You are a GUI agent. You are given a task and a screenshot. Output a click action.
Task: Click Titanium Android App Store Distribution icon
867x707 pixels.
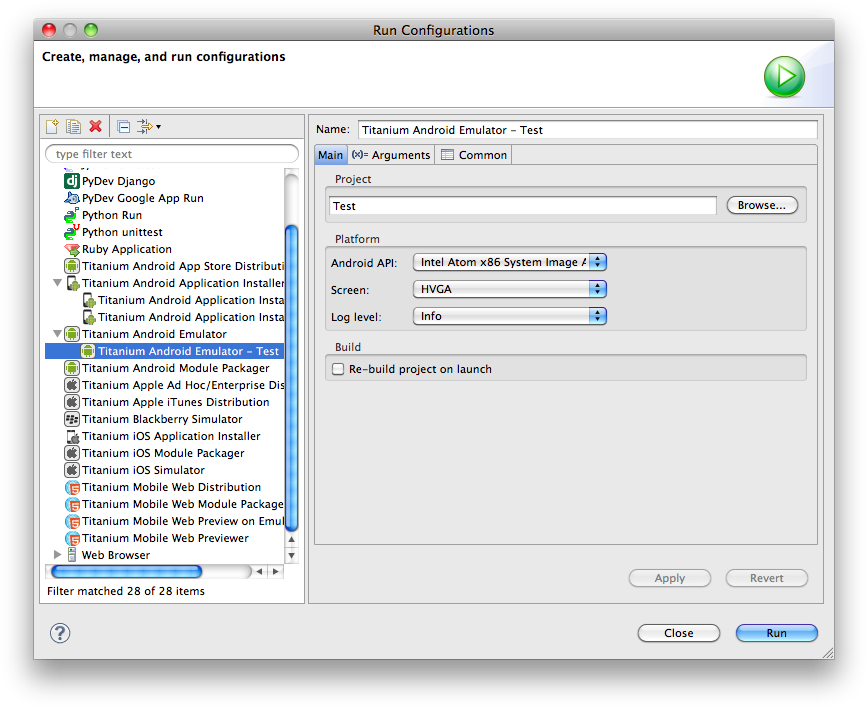(x=72, y=266)
